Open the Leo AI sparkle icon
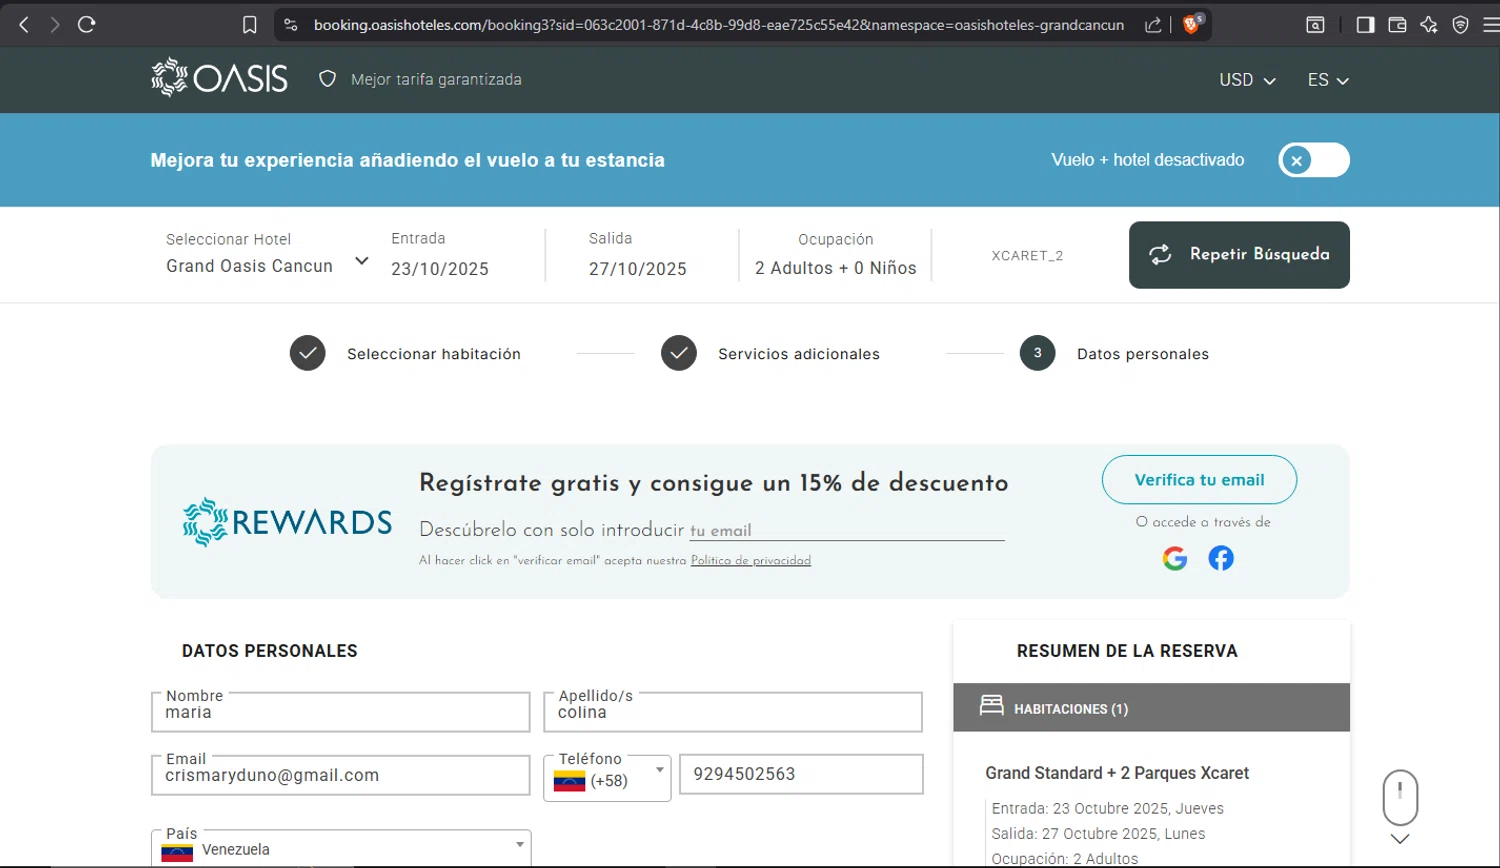Screen dimensions: 1500x868 1429,25
